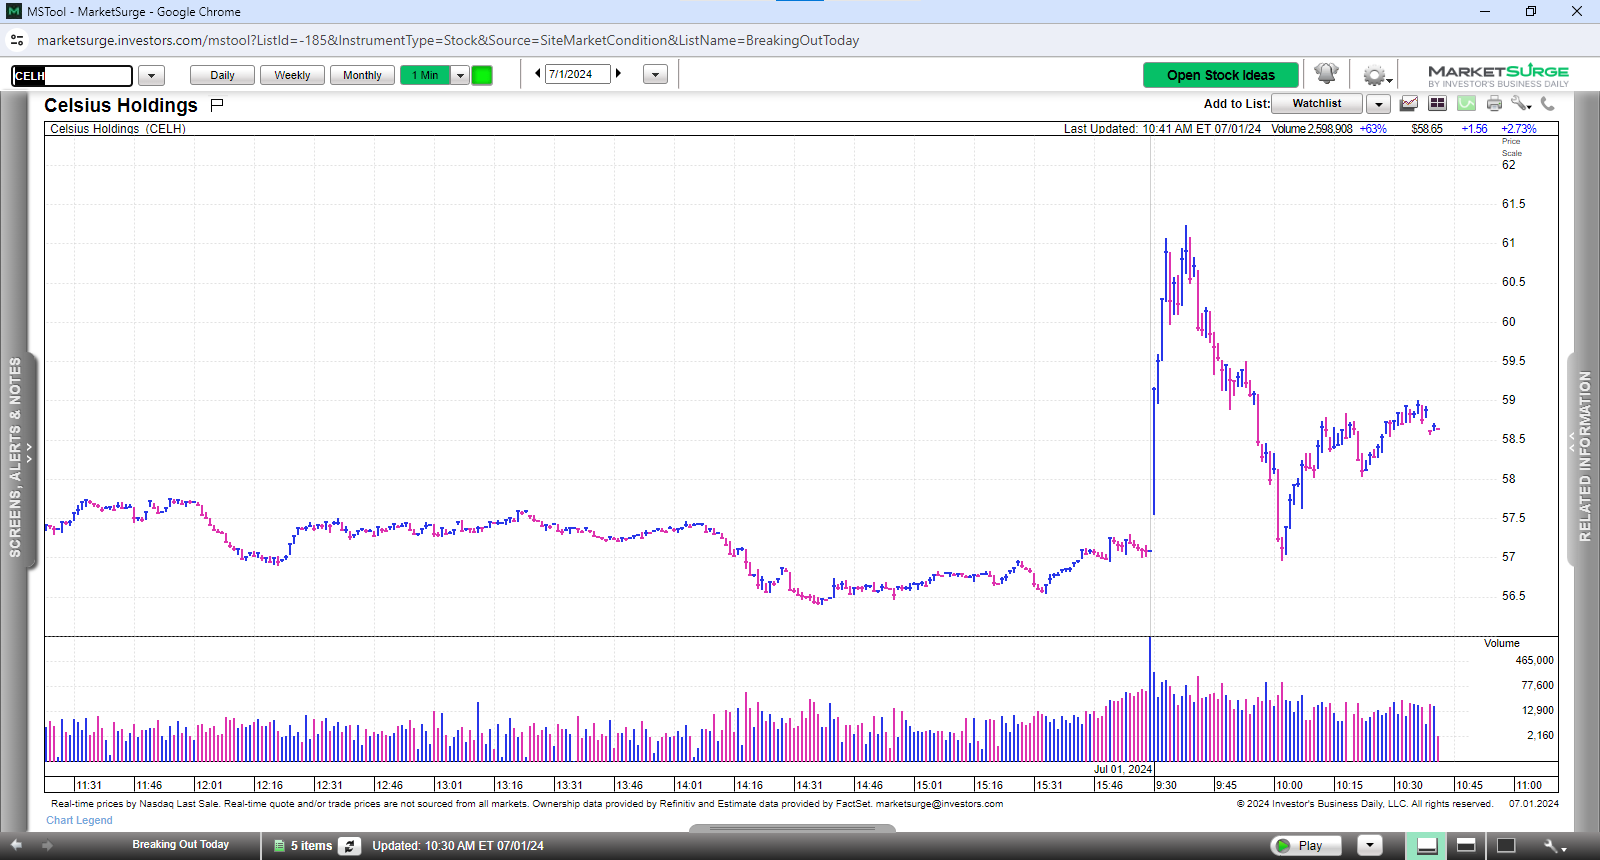Open the Chart Legend link
This screenshot has width=1600, height=860.
[x=79, y=820]
